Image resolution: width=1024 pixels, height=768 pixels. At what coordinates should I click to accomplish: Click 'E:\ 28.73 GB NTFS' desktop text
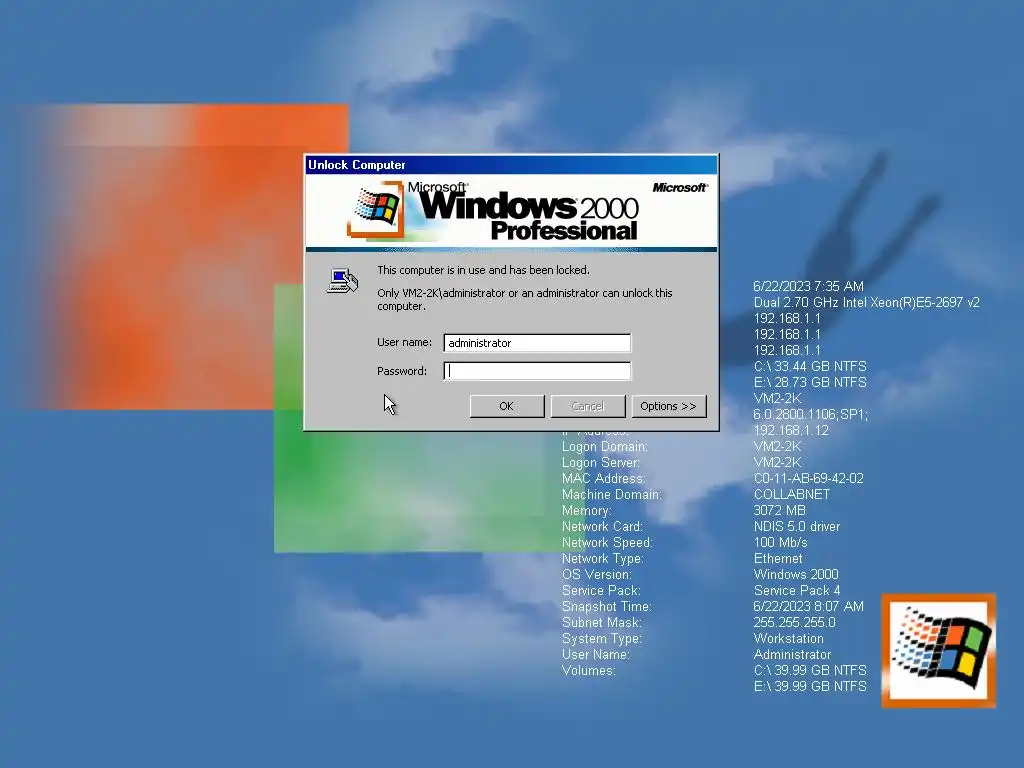point(810,382)
